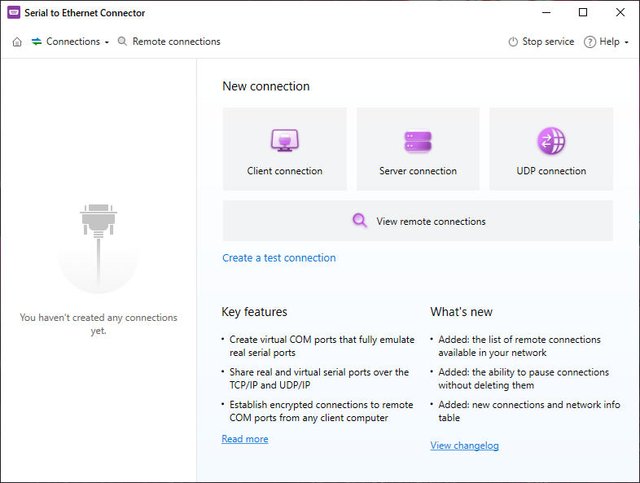Open the Connections menu
Viewport: 640px width, 483px height.
(x=73, y=42)
